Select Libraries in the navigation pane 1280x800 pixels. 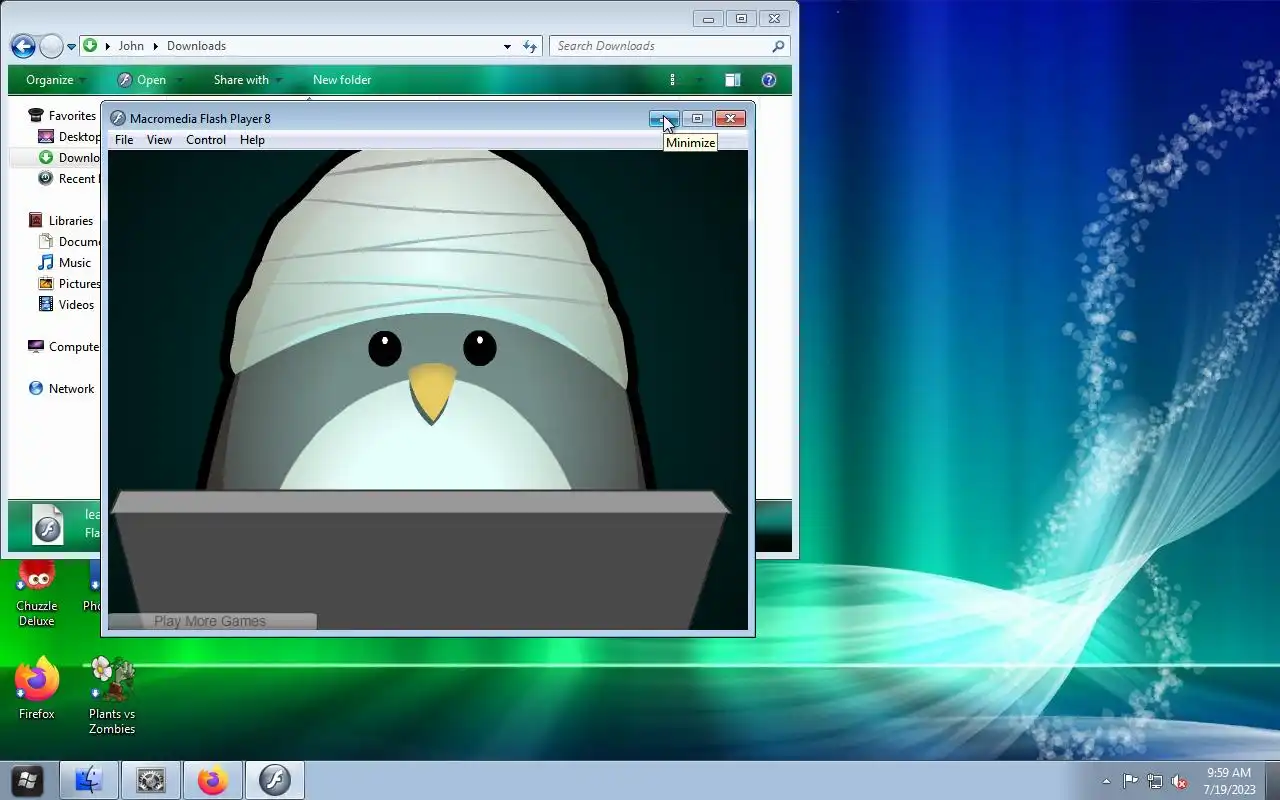61,221
